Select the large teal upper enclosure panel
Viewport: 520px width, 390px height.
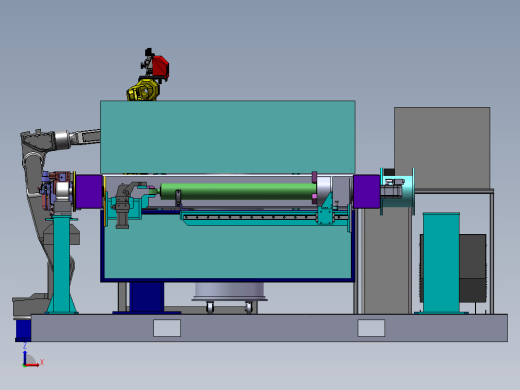click(228, 137)
